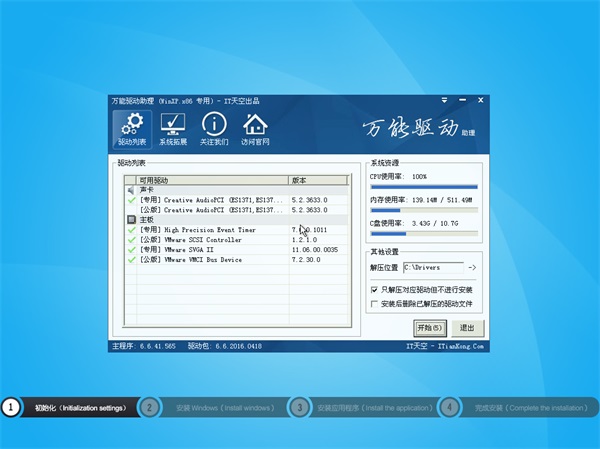Click the 声卡 speaker category icon
This screenshot has height=449, width=600.
131,189
